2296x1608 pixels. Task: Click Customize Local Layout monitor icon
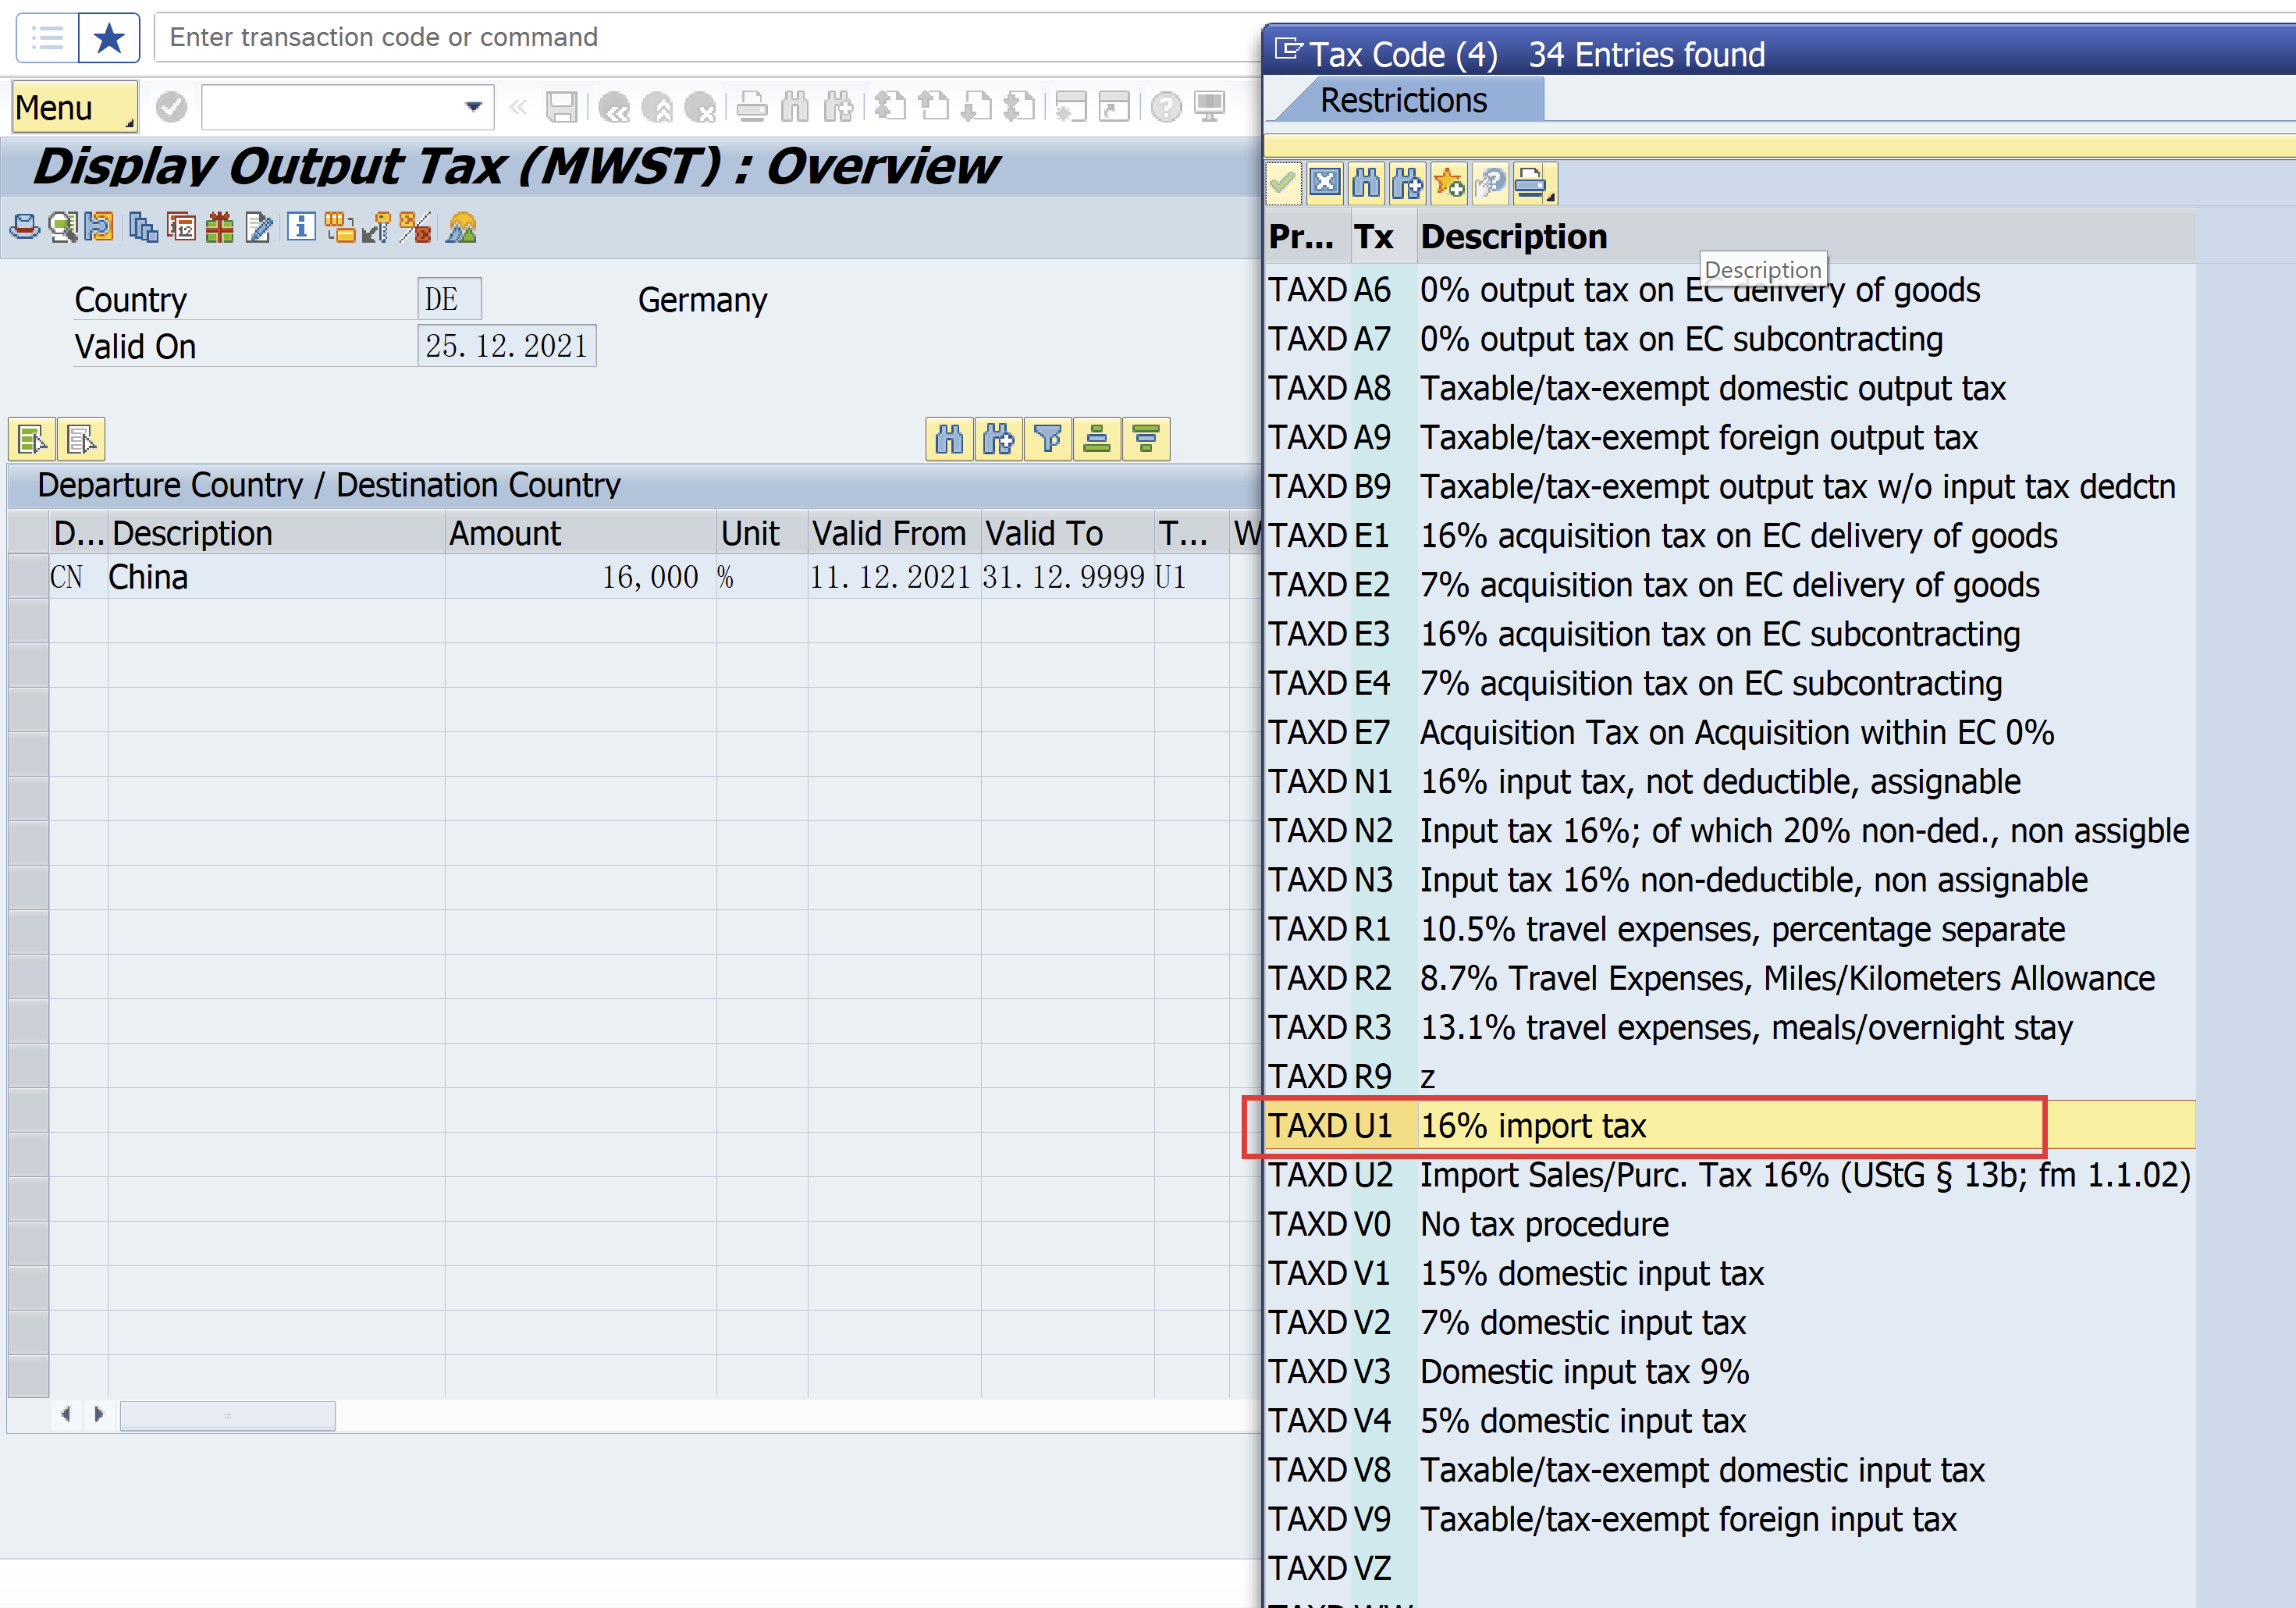pyautogui.click(x=1210, y=106)
